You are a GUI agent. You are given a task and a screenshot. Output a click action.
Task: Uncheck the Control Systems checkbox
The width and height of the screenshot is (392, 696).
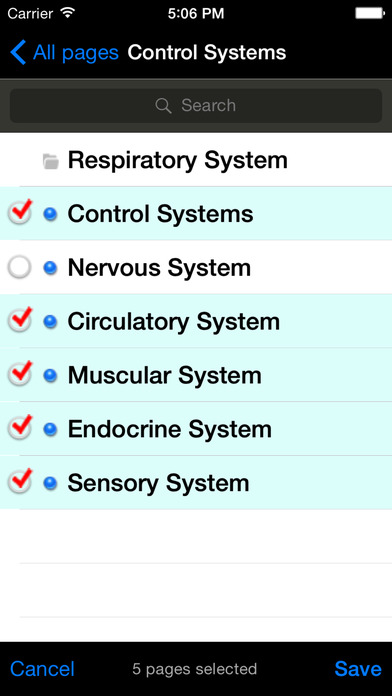click(20, 212)
